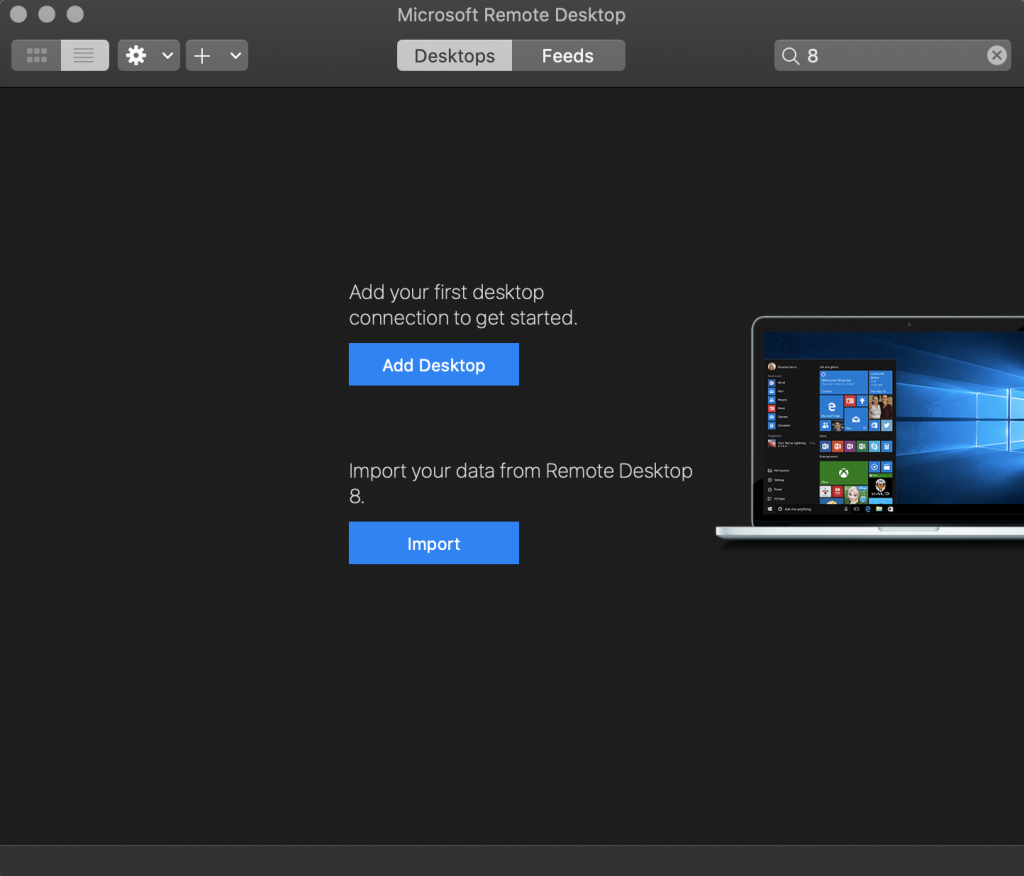Expand the add dropdown chevron

tap(236, 56)
